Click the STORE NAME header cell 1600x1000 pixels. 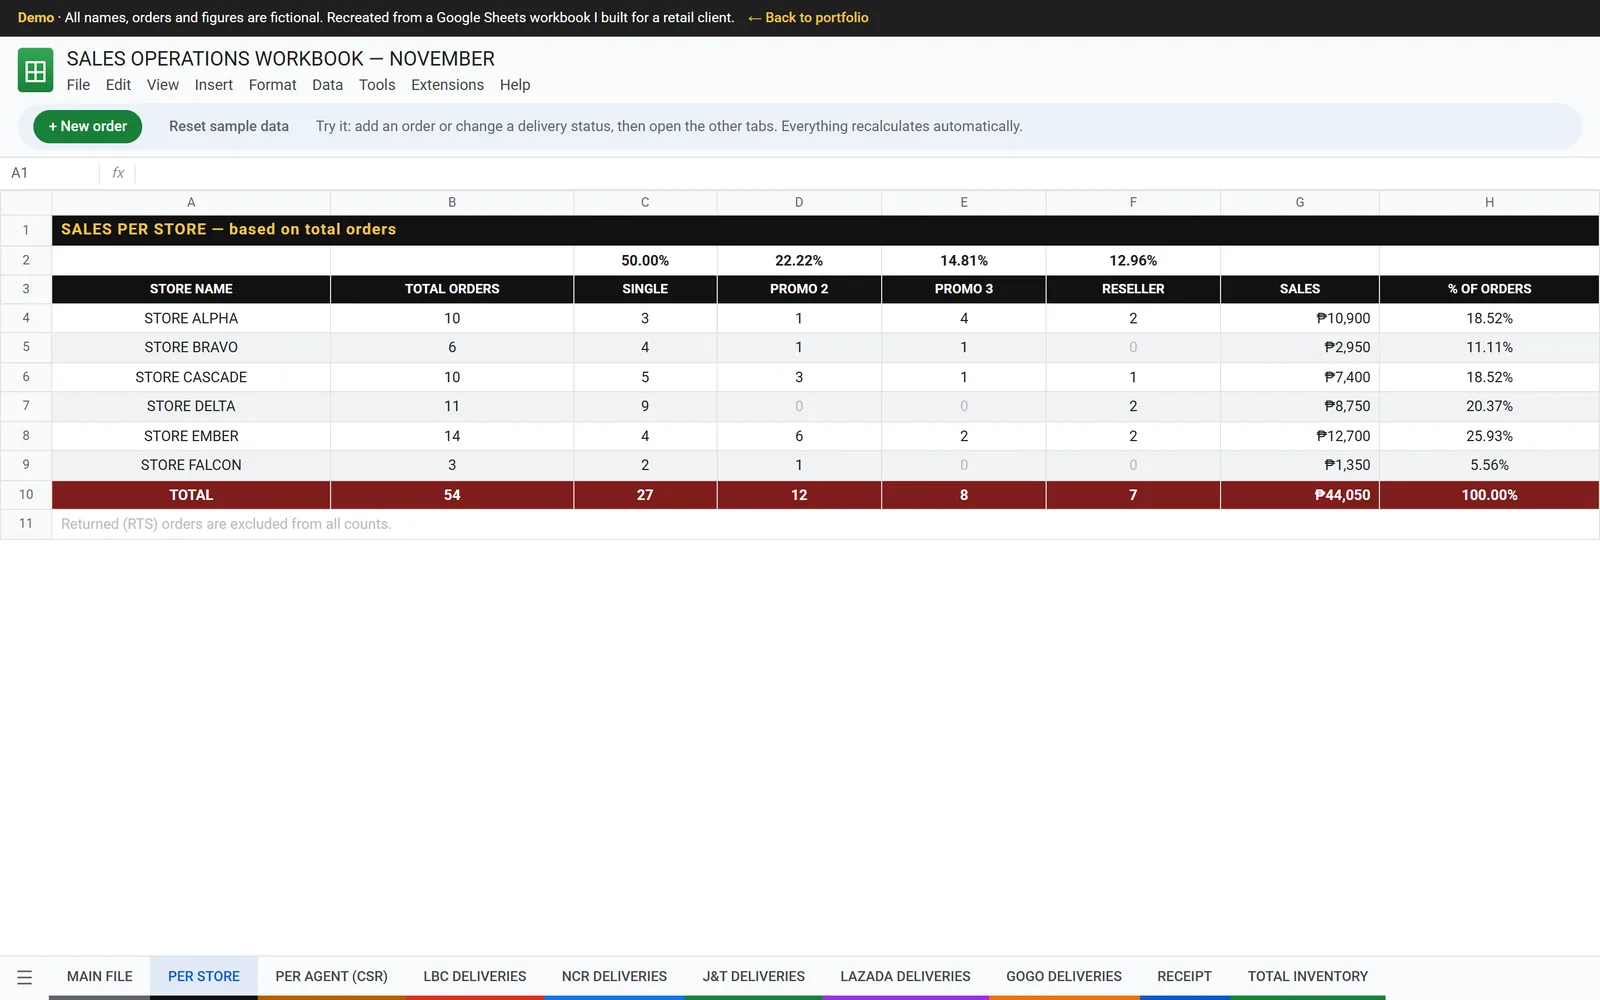pos(191,289)
